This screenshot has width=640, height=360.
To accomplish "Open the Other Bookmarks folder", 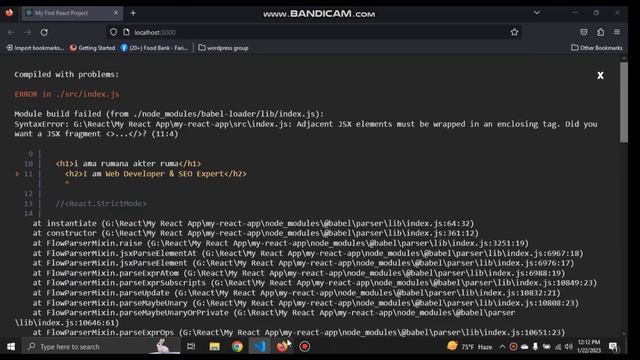I will coord(597,48).
